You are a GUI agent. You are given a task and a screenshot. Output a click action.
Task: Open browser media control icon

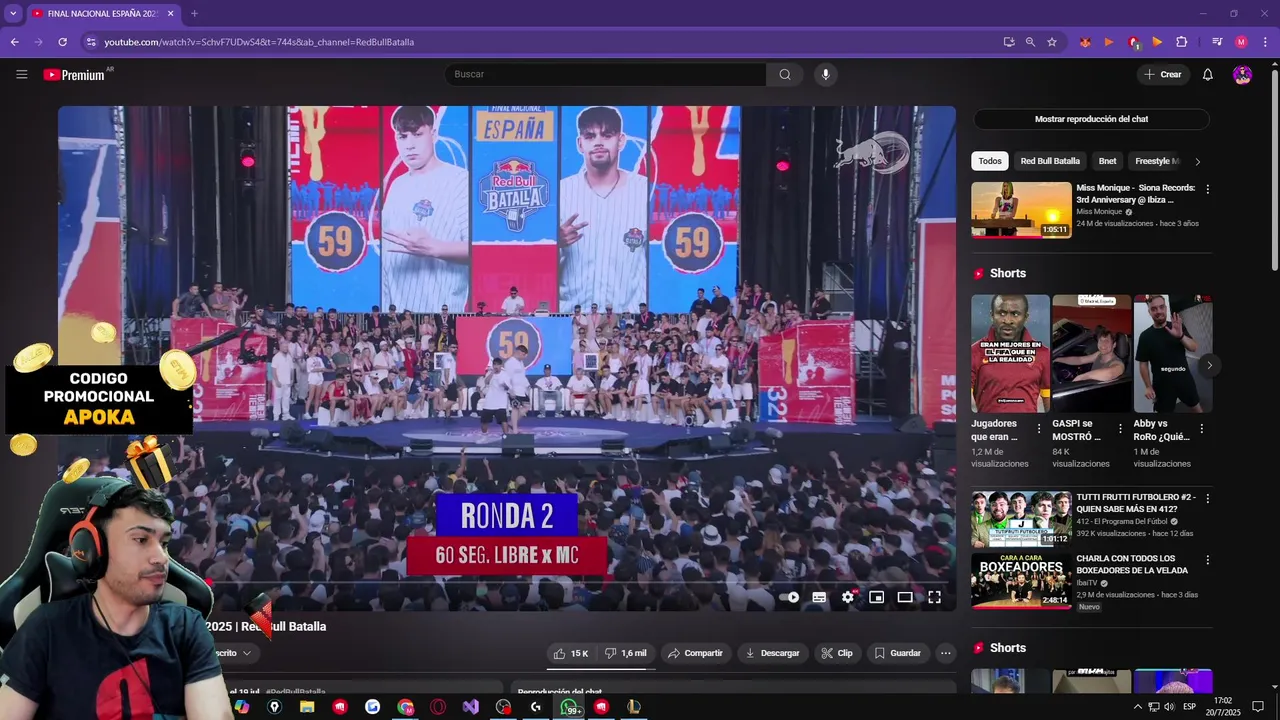click(x=1217, y=42)
